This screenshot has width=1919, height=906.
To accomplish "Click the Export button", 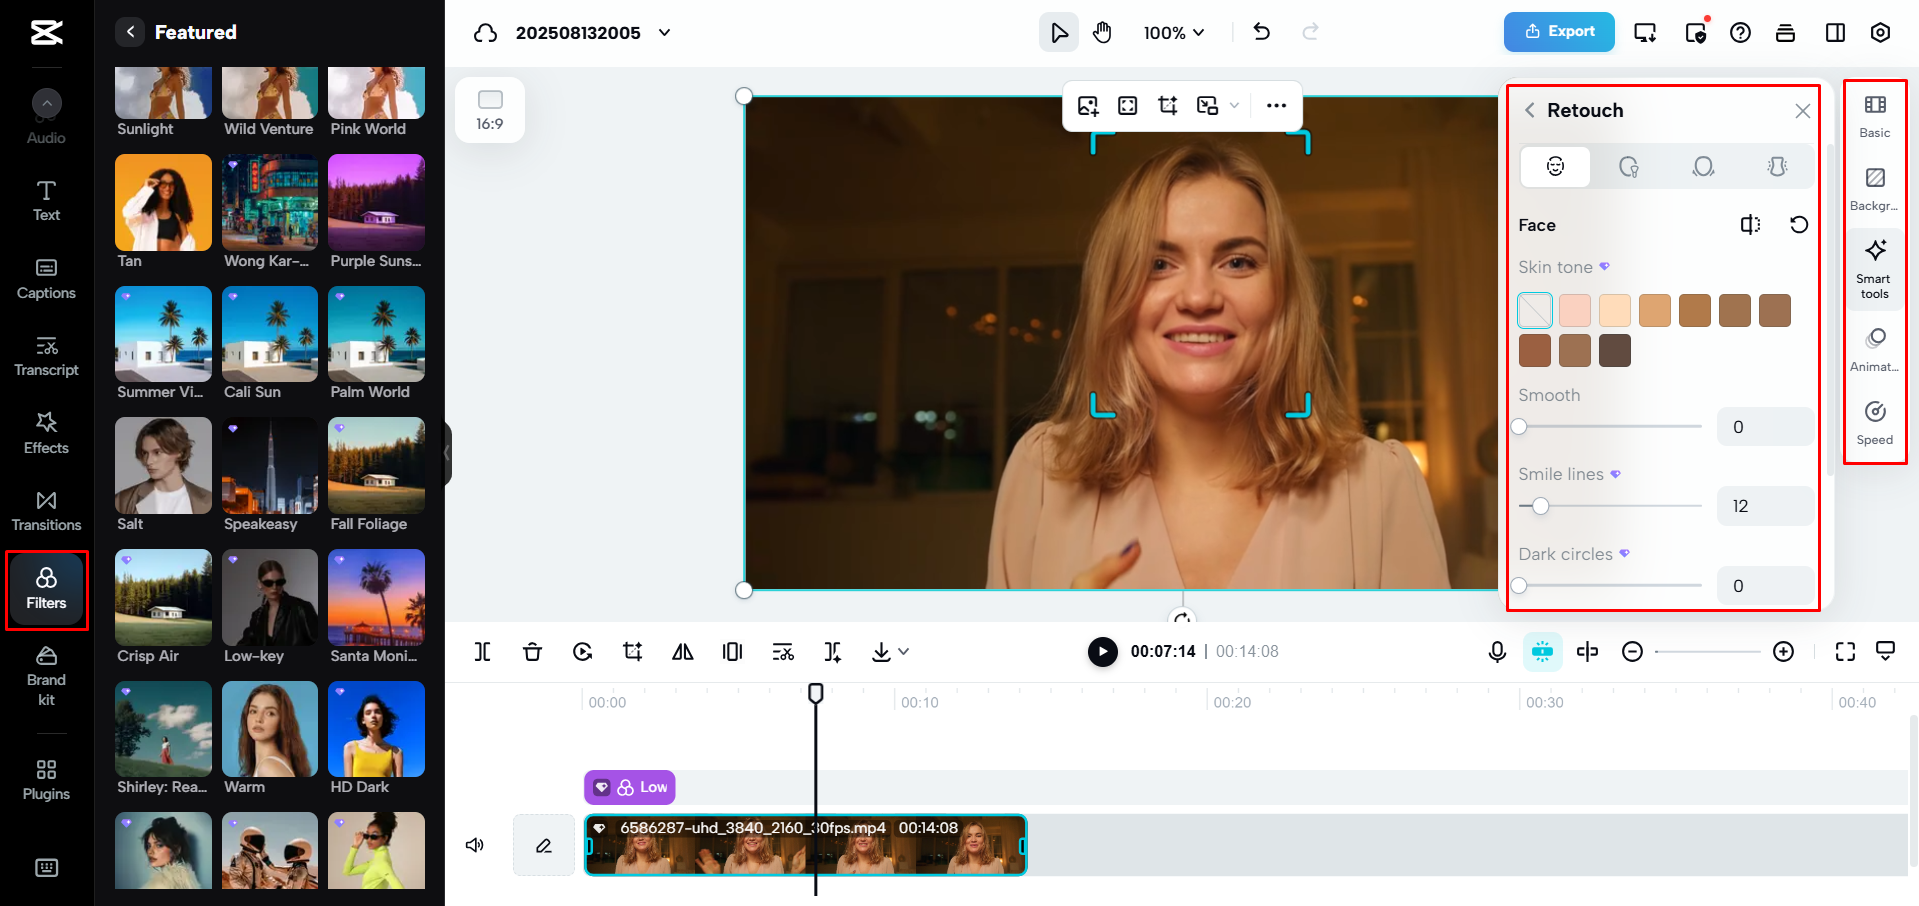I will point(1558,32).
